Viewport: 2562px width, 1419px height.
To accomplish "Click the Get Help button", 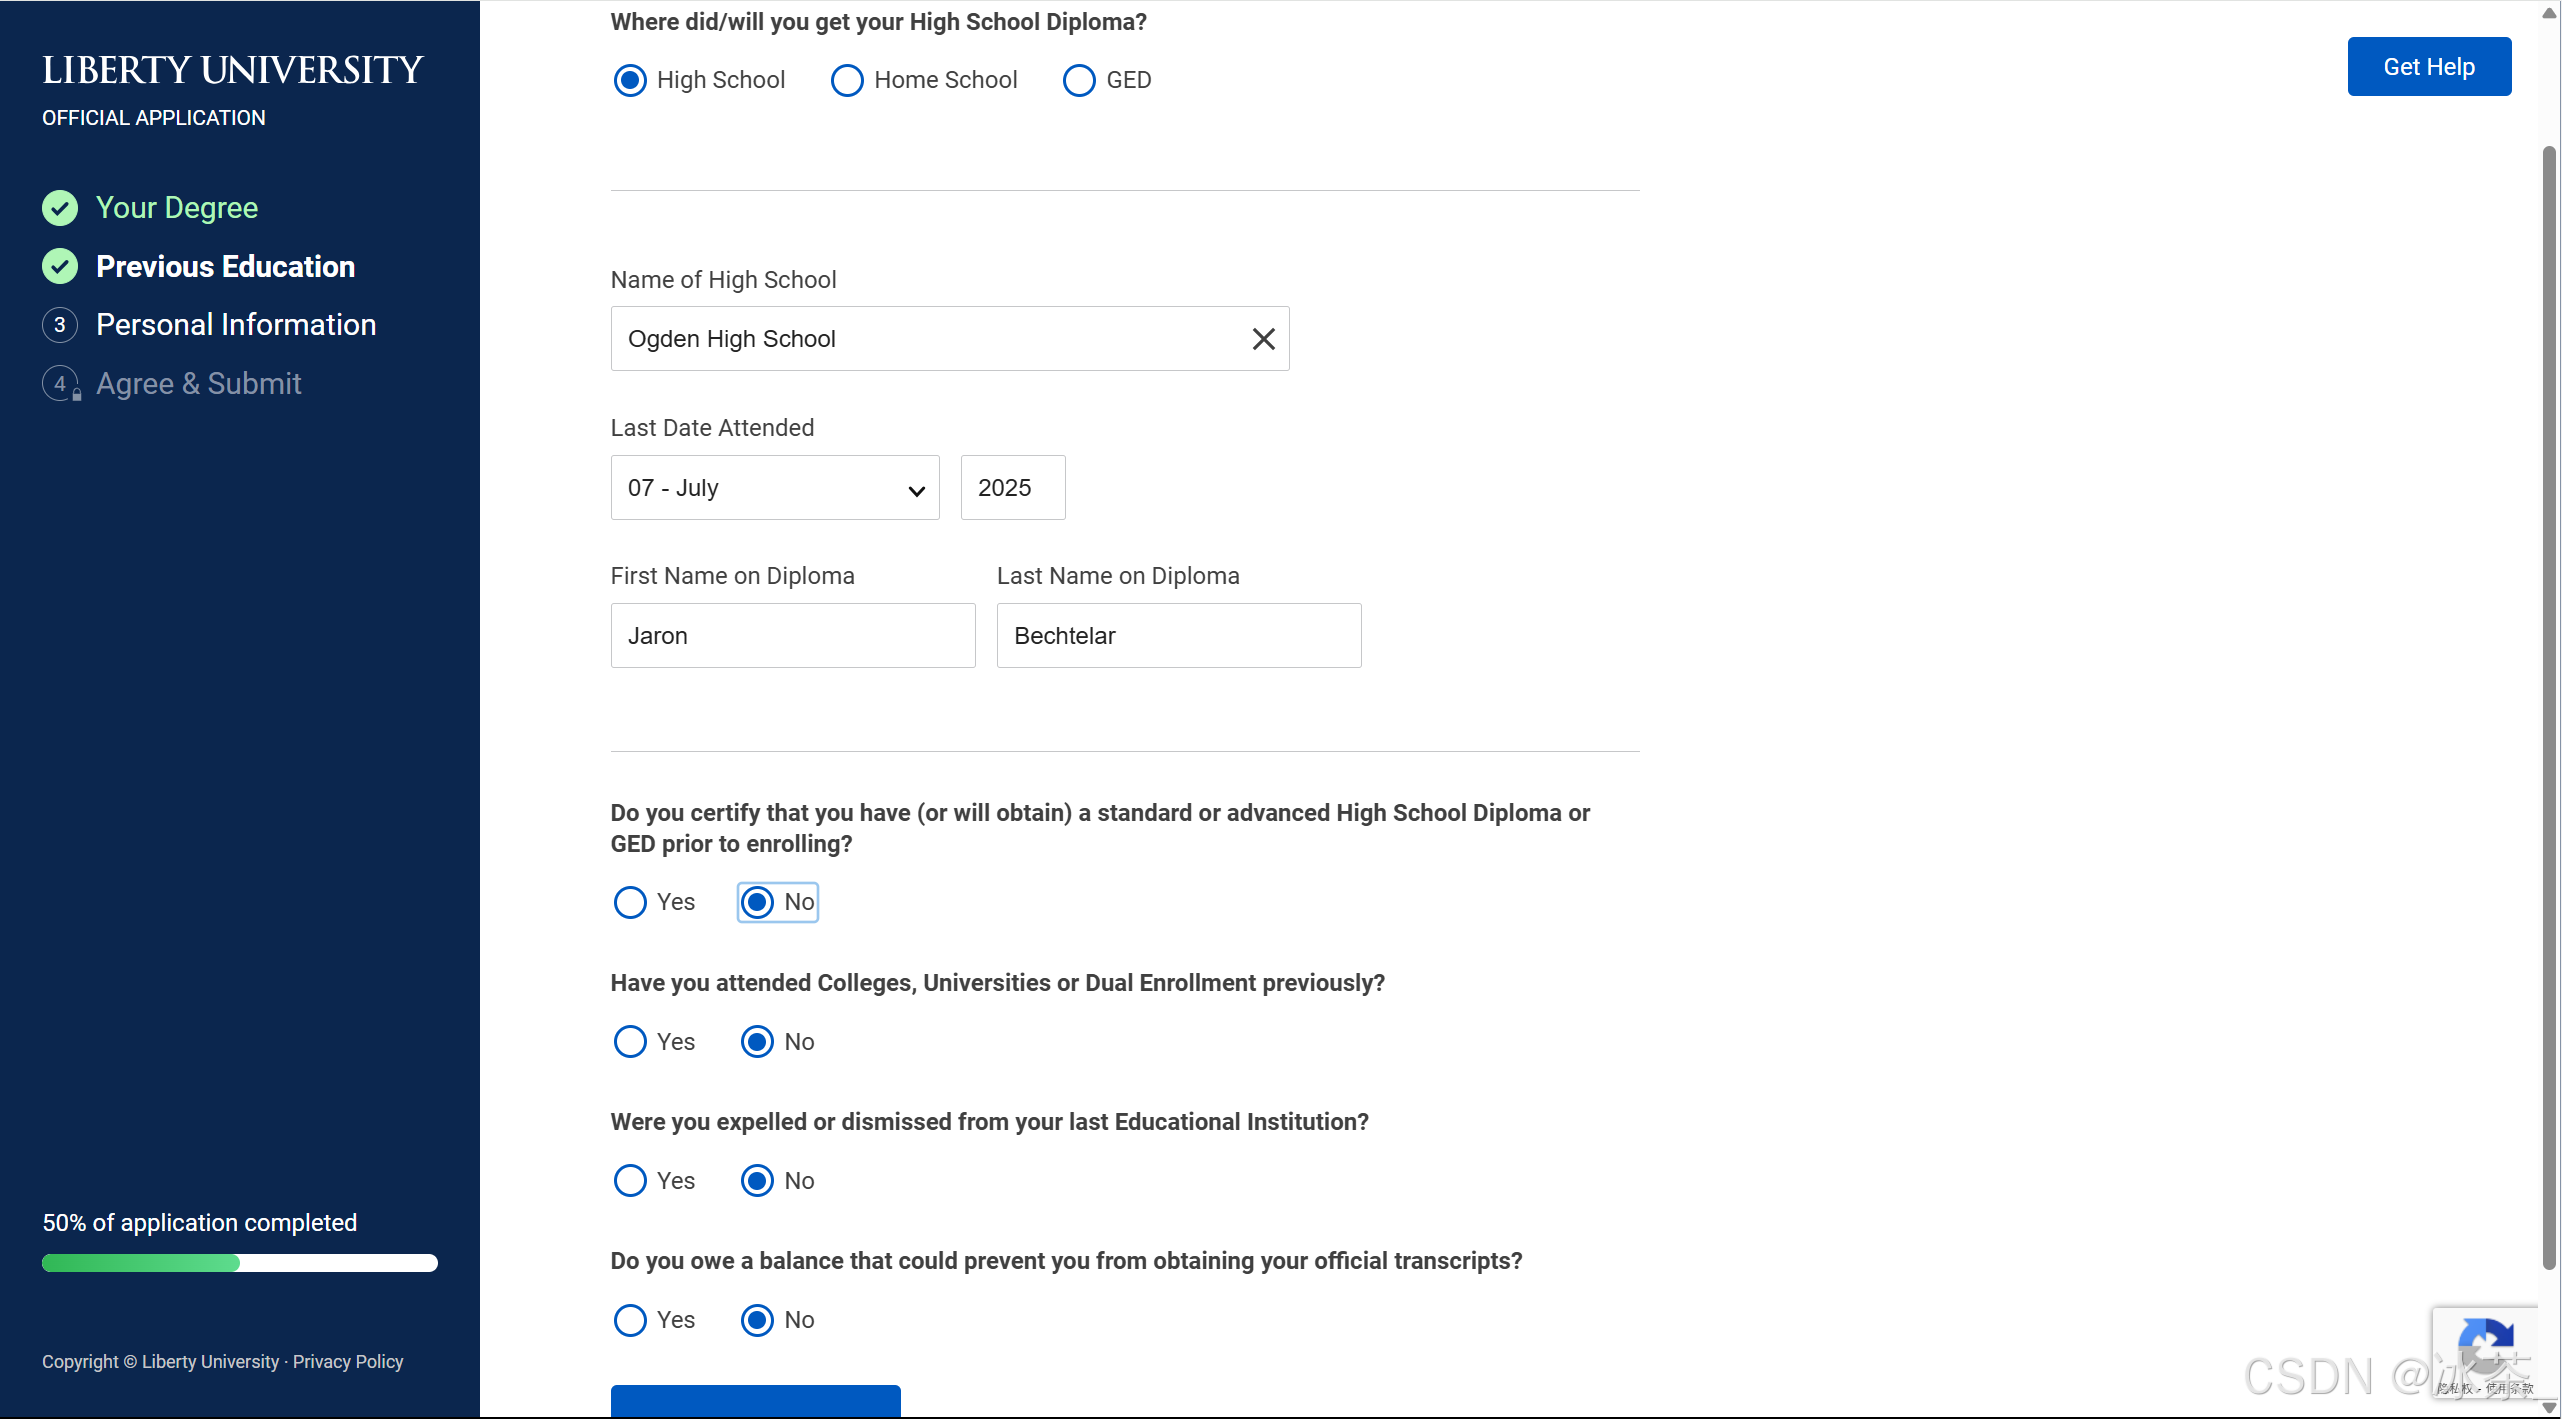I will pyautogui.click(x=2428, y=67).
